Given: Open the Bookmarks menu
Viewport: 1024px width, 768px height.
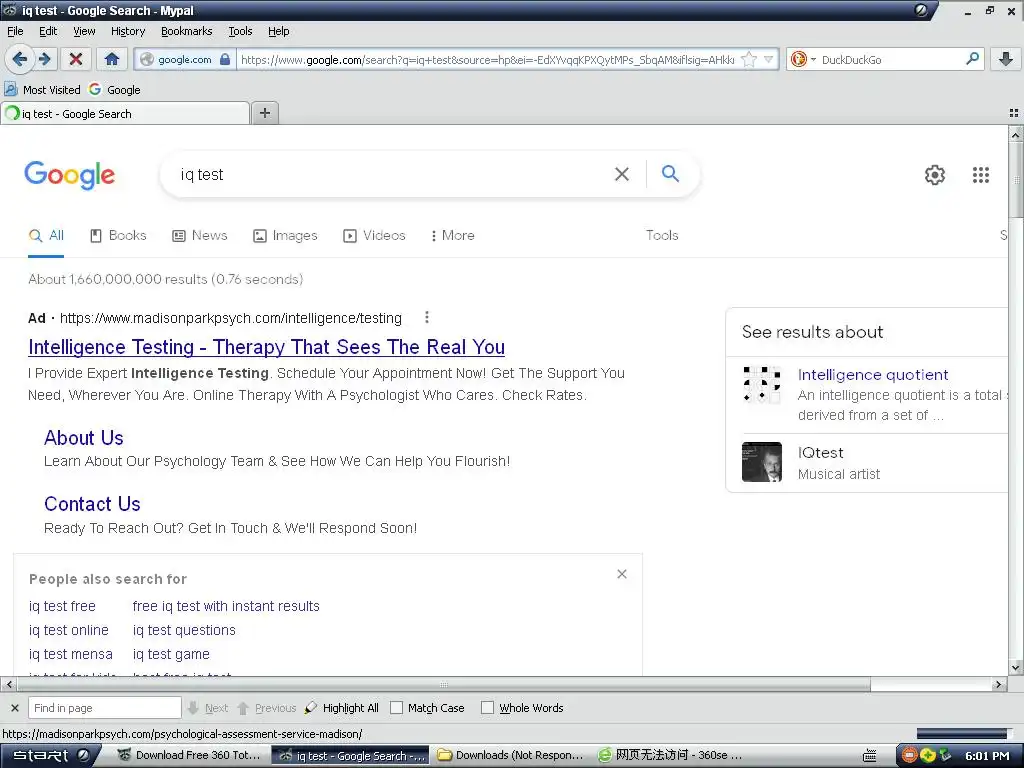Looking at the screenshot, I should (187, 31).
